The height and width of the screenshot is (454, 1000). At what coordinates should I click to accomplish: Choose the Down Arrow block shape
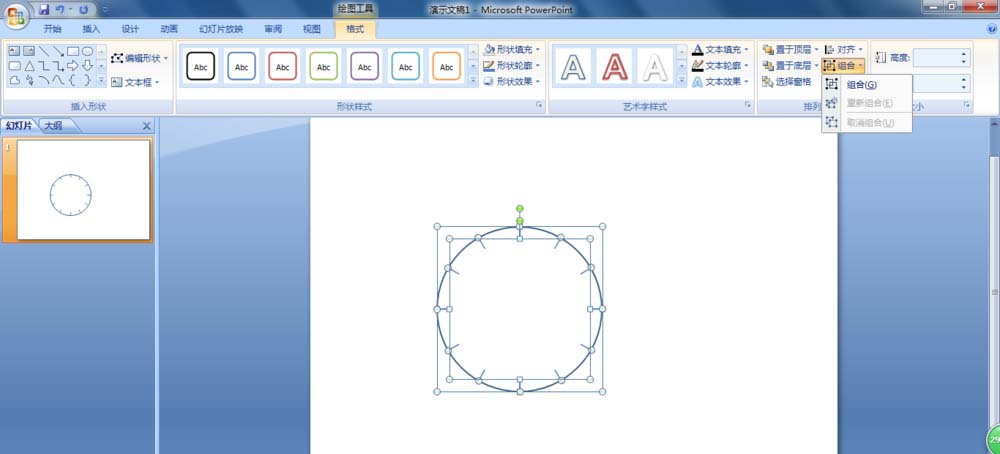point(87,66)
